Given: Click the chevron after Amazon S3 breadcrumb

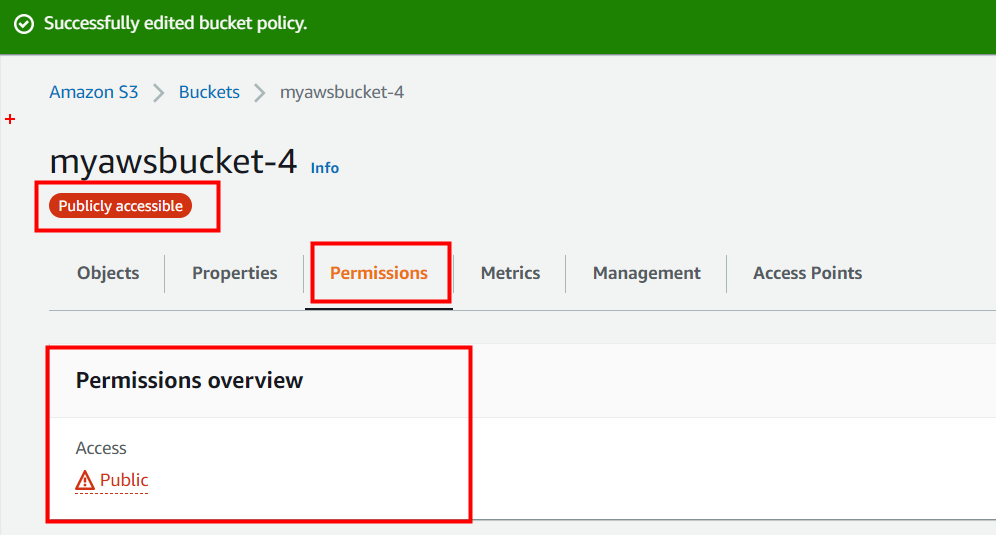Looking at the screenshot, I should pos(159,93).
